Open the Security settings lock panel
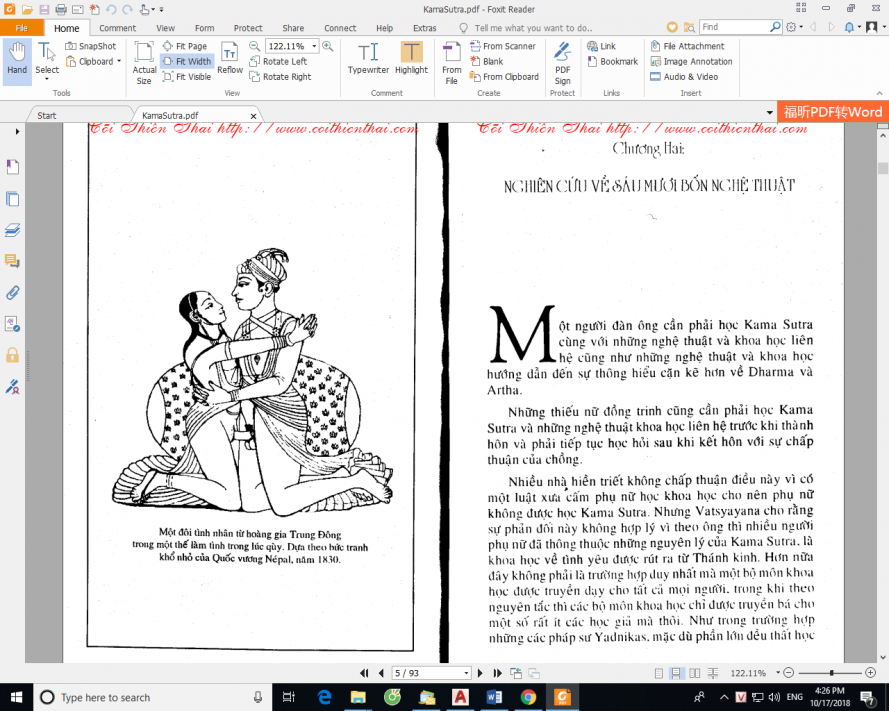This screenshot has height=711, width=889. tap(12, 355)
